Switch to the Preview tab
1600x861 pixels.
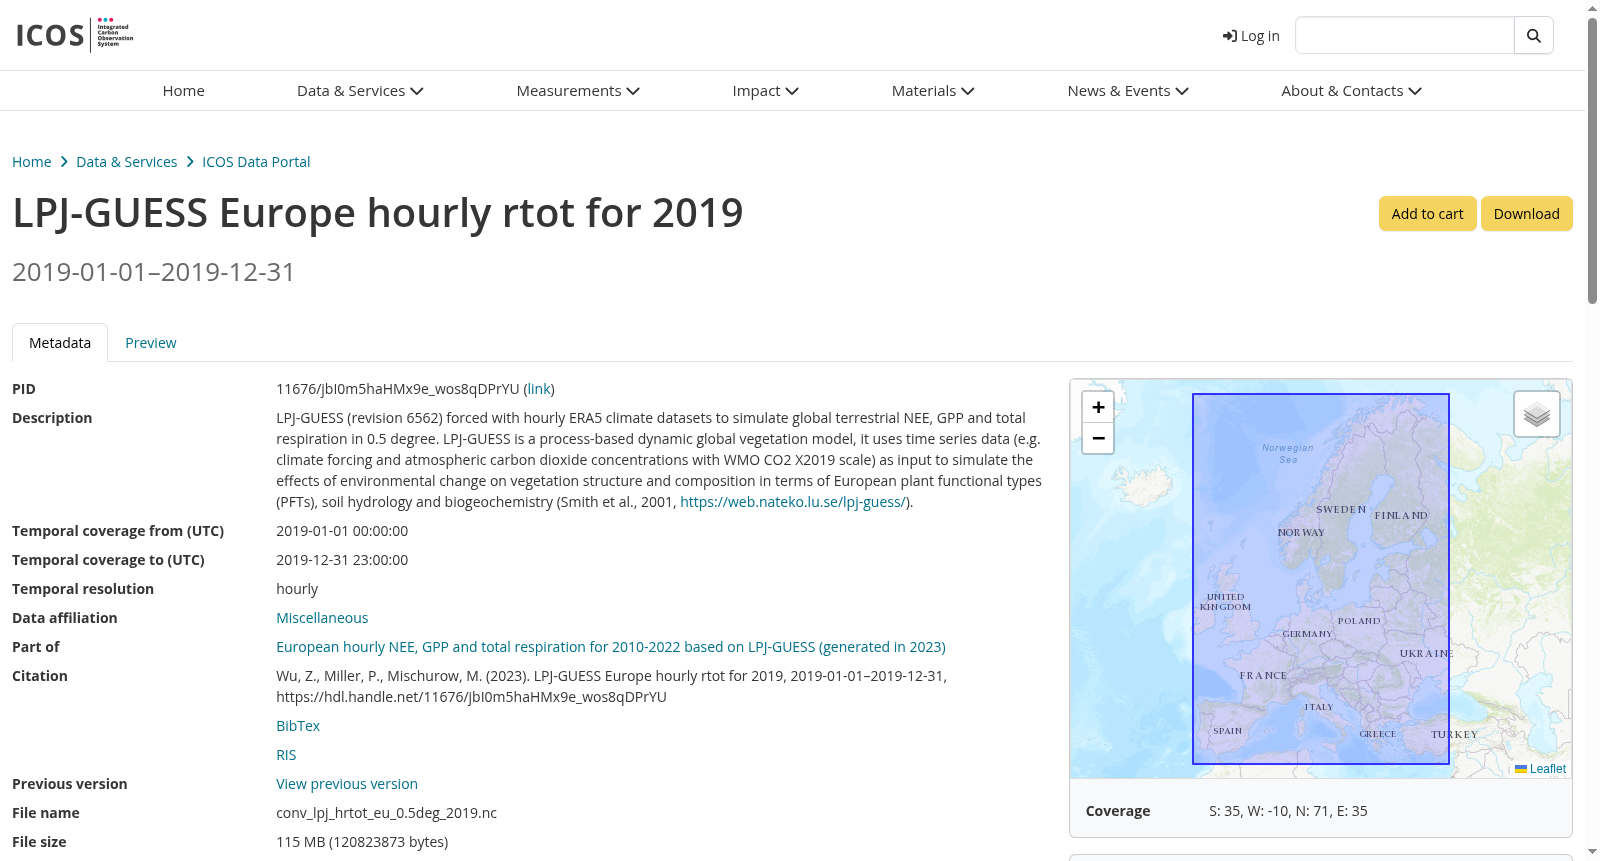click(x=151, y=343)
